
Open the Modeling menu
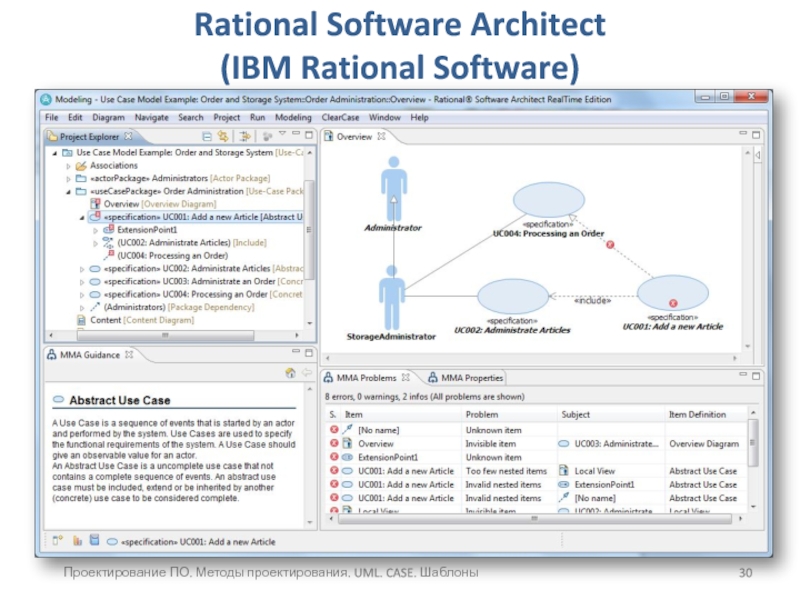[x=293, y=117]
